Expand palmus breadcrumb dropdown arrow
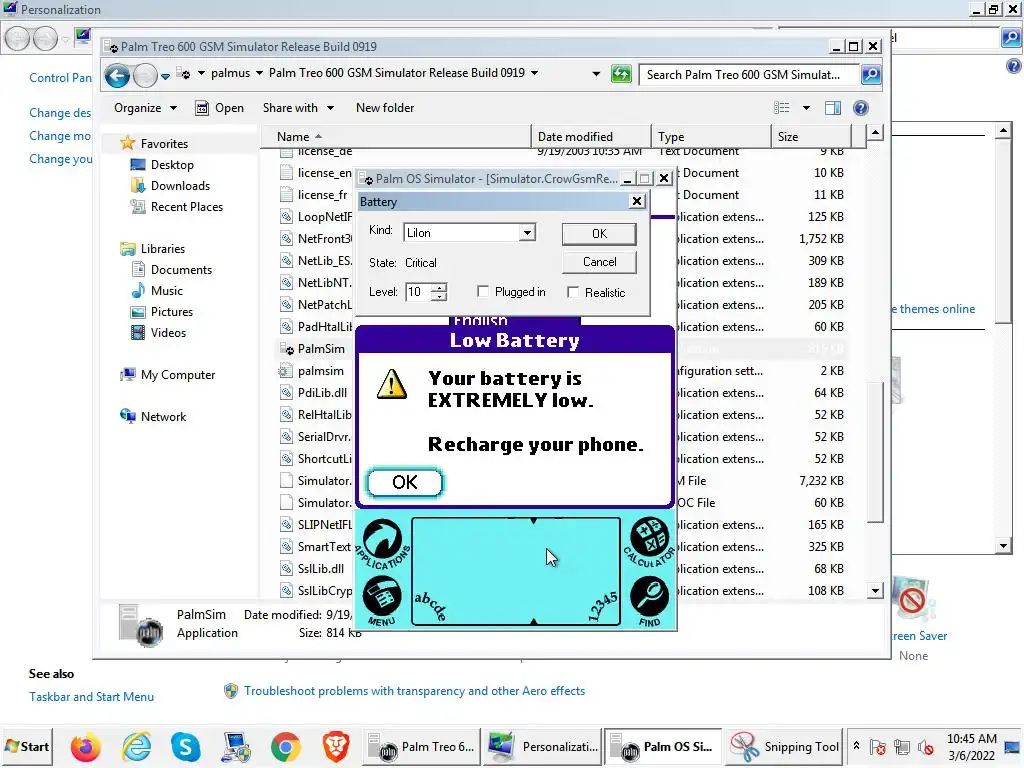This screenshot has height=768, width=1024. [x=259, y=73]
